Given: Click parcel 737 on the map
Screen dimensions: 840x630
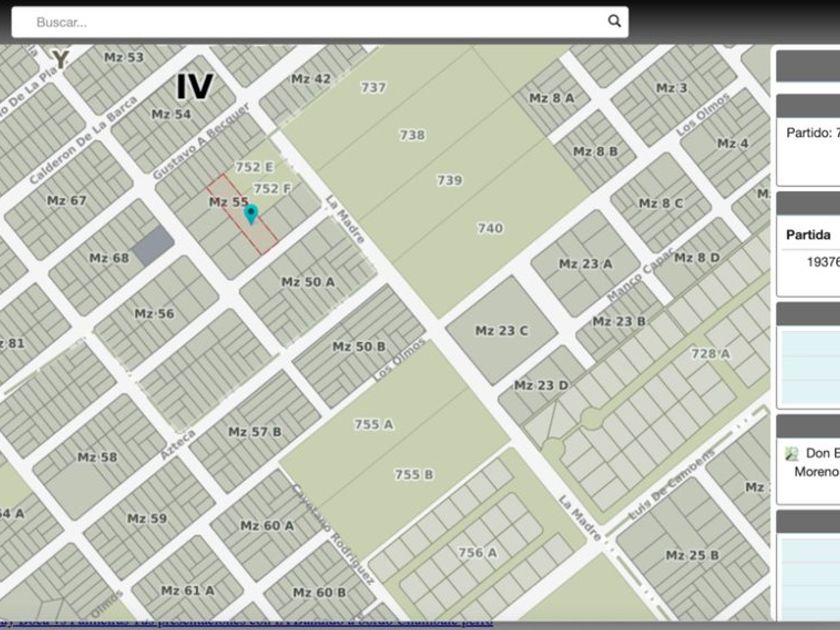Looking at the screenshot, I should 373,87.
